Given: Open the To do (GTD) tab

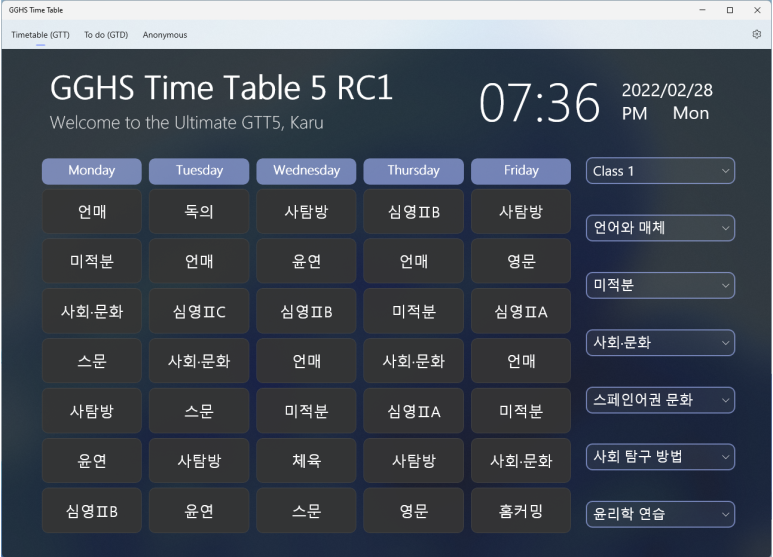Looking at the screenshot, I should (106, 35).
